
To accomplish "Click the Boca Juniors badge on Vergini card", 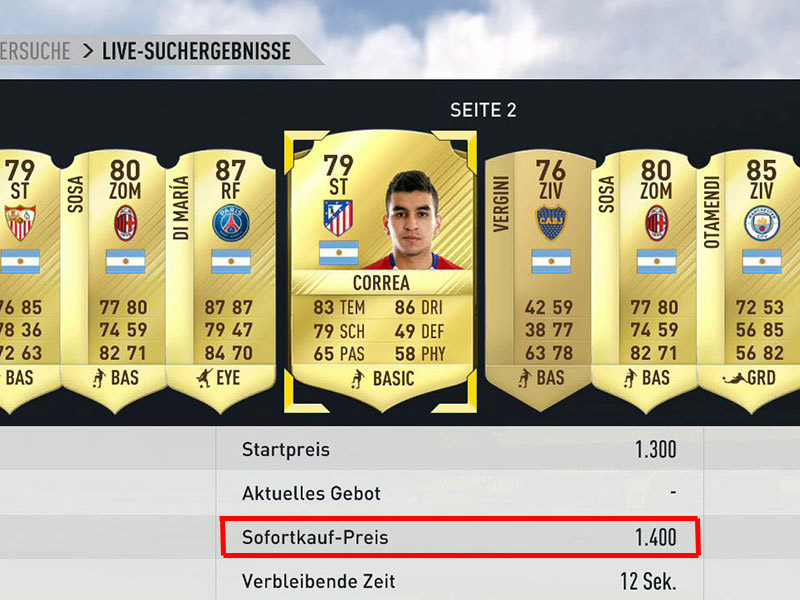I will point(551,223).
